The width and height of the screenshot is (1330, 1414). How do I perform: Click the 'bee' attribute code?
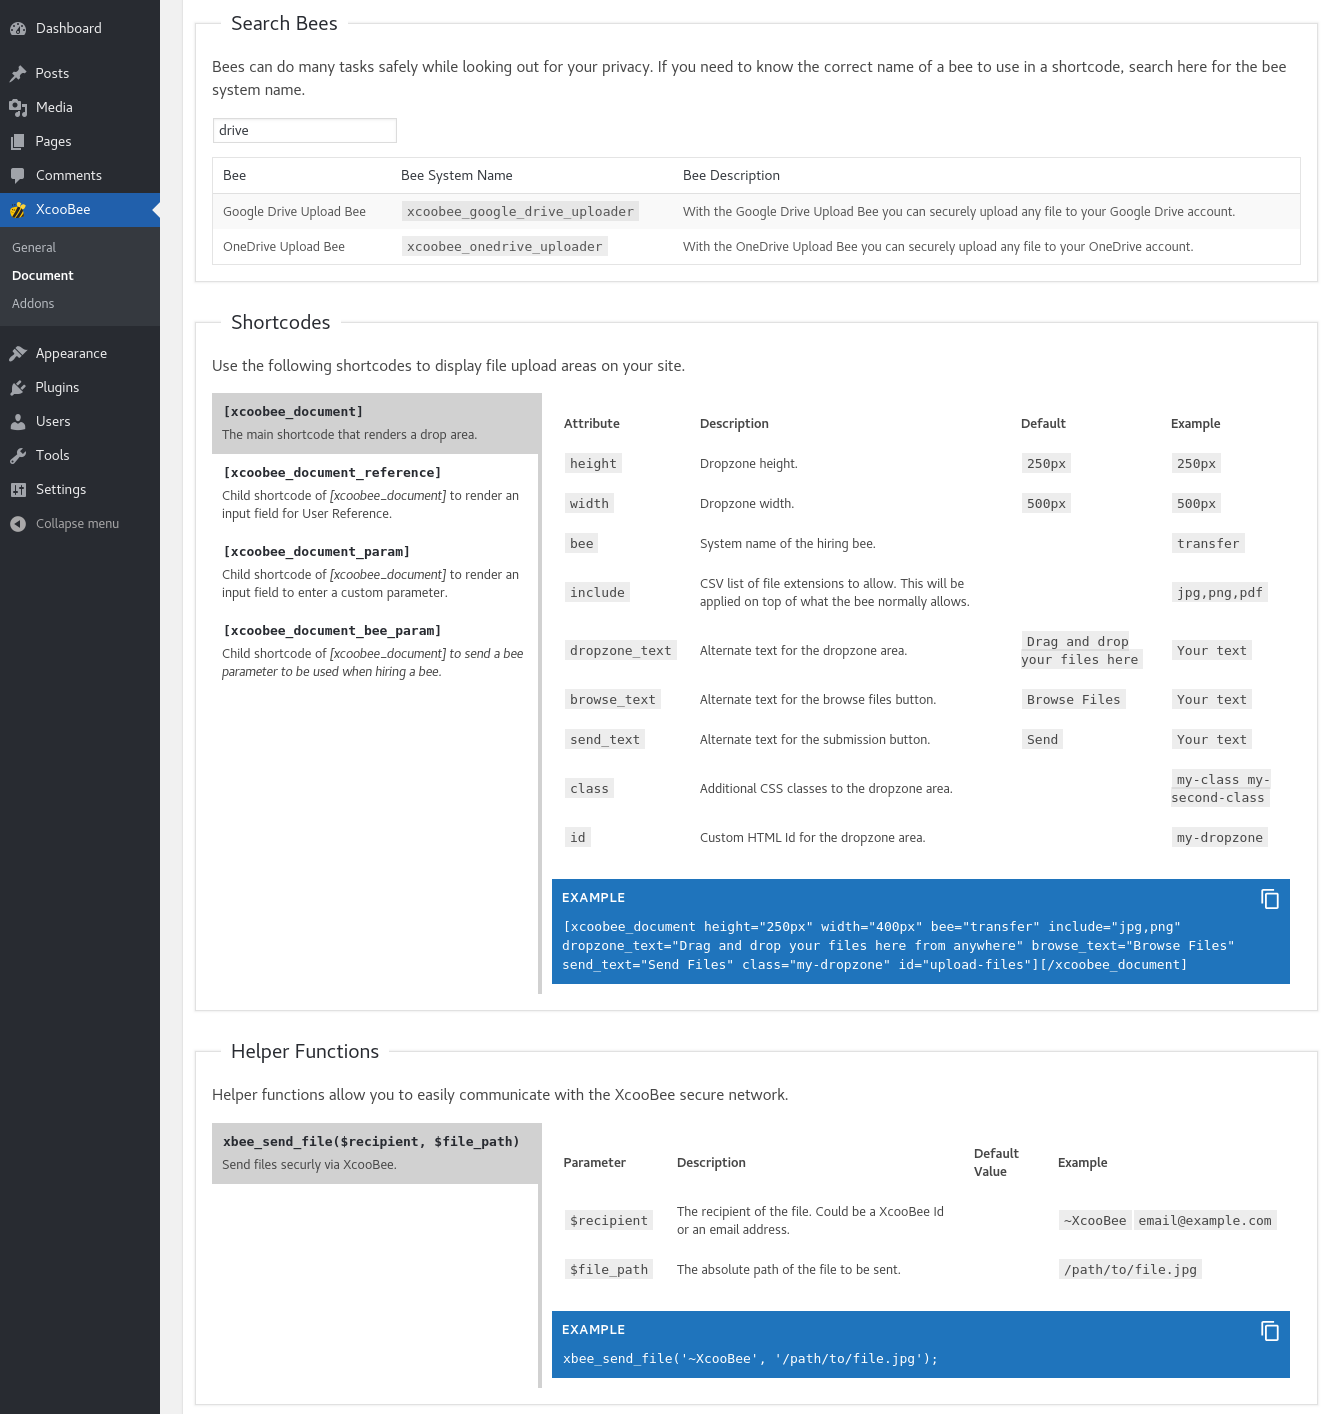(x=582, y=543)
